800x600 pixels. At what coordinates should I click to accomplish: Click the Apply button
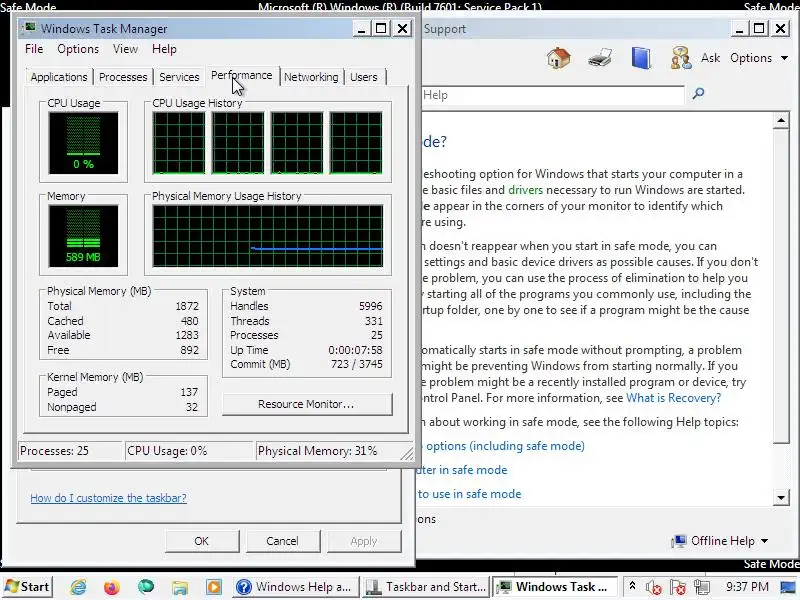click(364, 541)
